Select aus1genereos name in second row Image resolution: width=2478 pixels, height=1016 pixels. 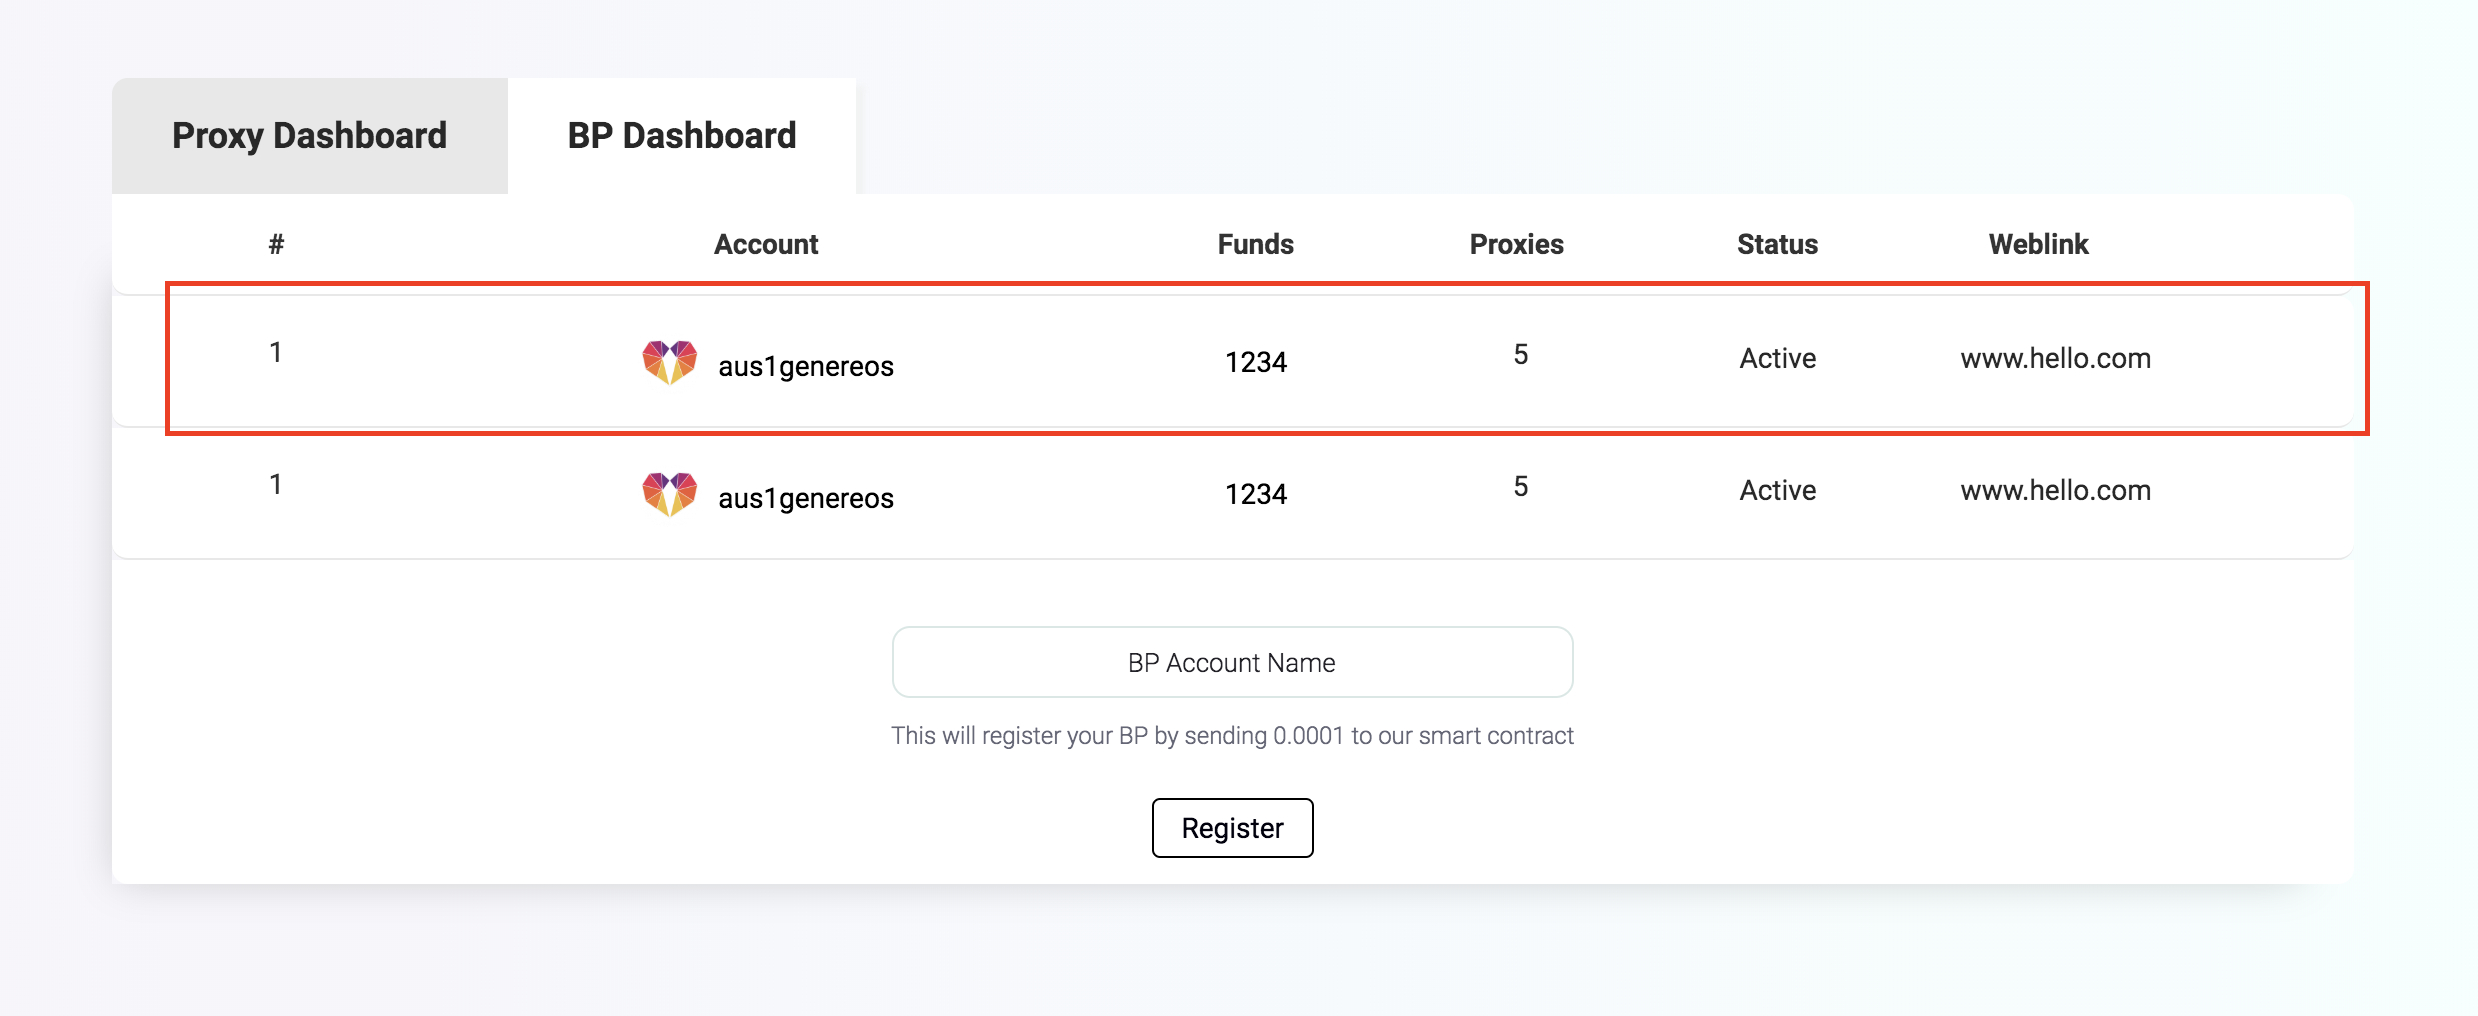tap(806, 498)
